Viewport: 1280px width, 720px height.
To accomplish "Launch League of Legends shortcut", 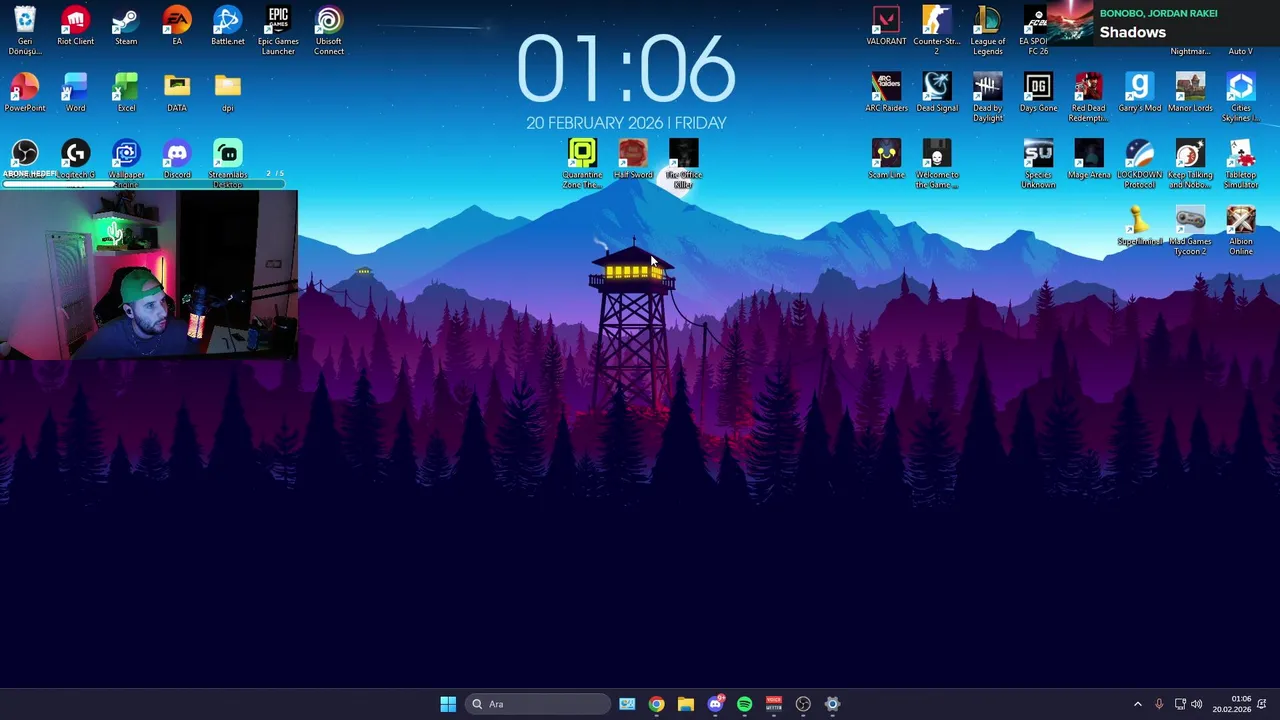I will click(x=988, y=30).
